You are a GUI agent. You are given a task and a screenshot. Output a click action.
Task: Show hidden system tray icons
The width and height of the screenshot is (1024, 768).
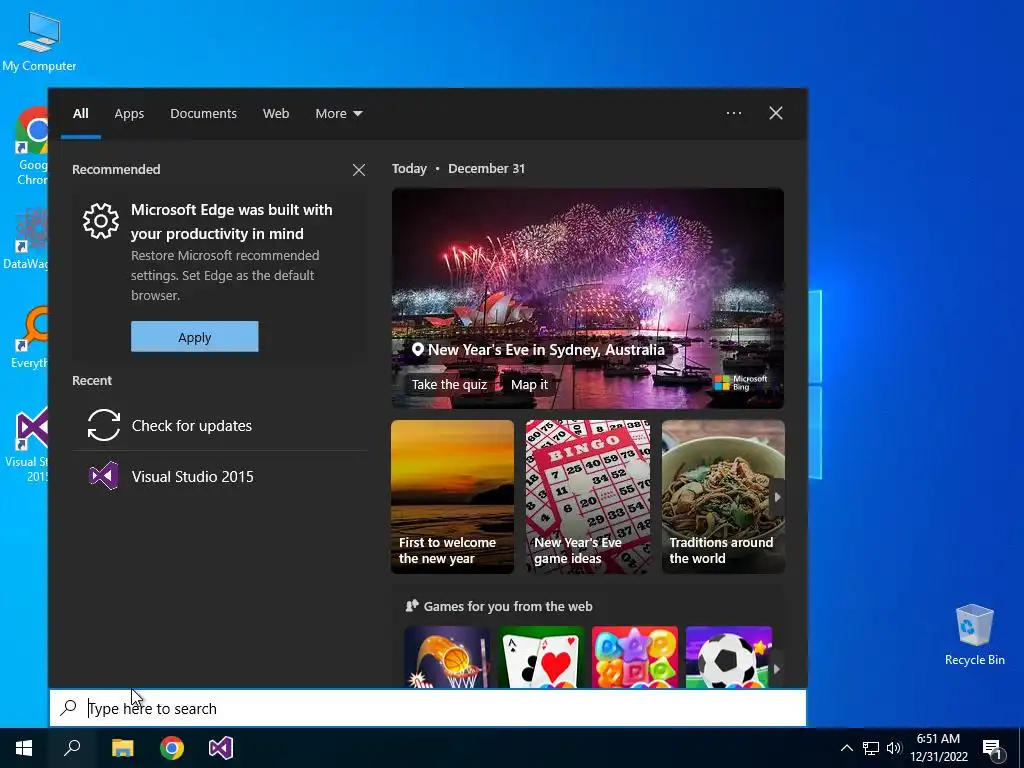(846, 748)
